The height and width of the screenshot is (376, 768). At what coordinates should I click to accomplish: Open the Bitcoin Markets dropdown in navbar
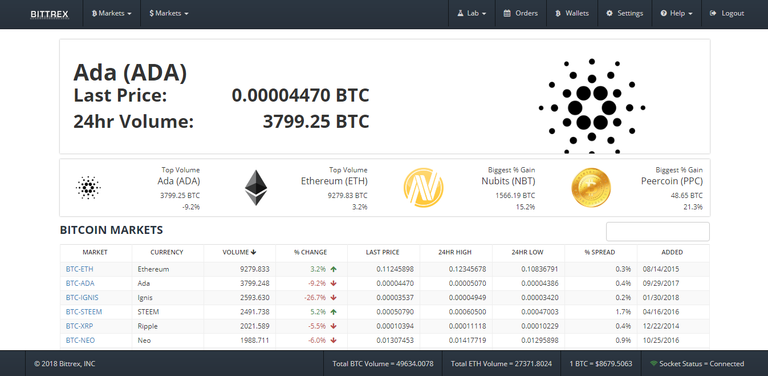click(x=112, y=14)
